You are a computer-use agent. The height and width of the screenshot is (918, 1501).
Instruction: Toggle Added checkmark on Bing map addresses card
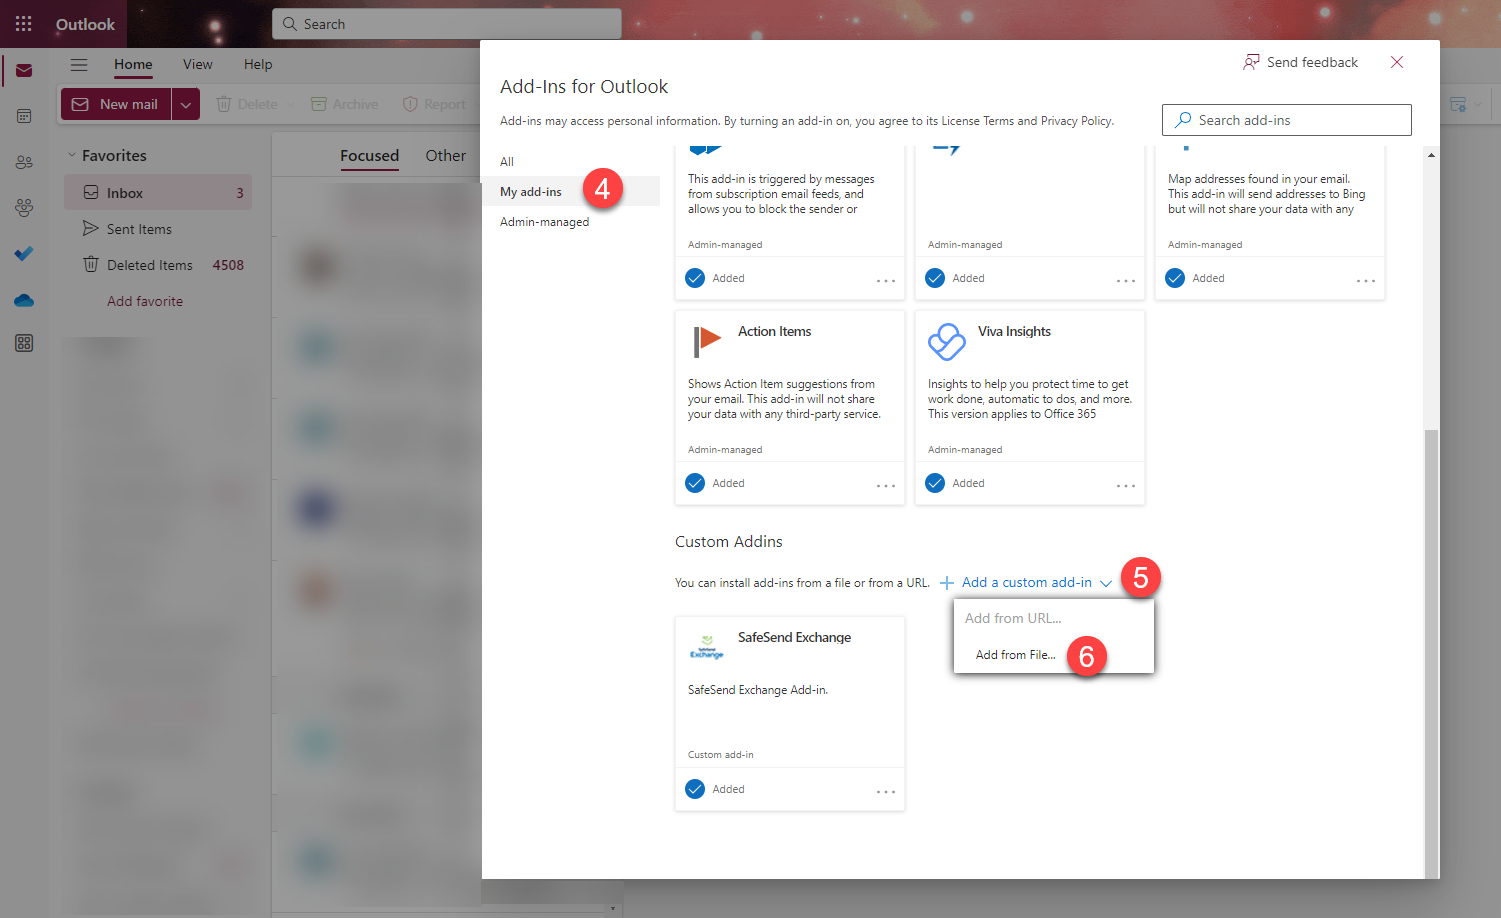[x=1175, y=278]
